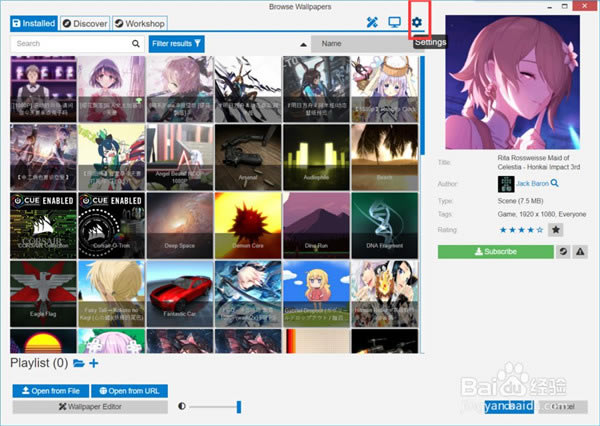This screenshot has width=600, height=426.
Task: Open Steam page icon beside Subscribe
Action: [x=563, y=251]
